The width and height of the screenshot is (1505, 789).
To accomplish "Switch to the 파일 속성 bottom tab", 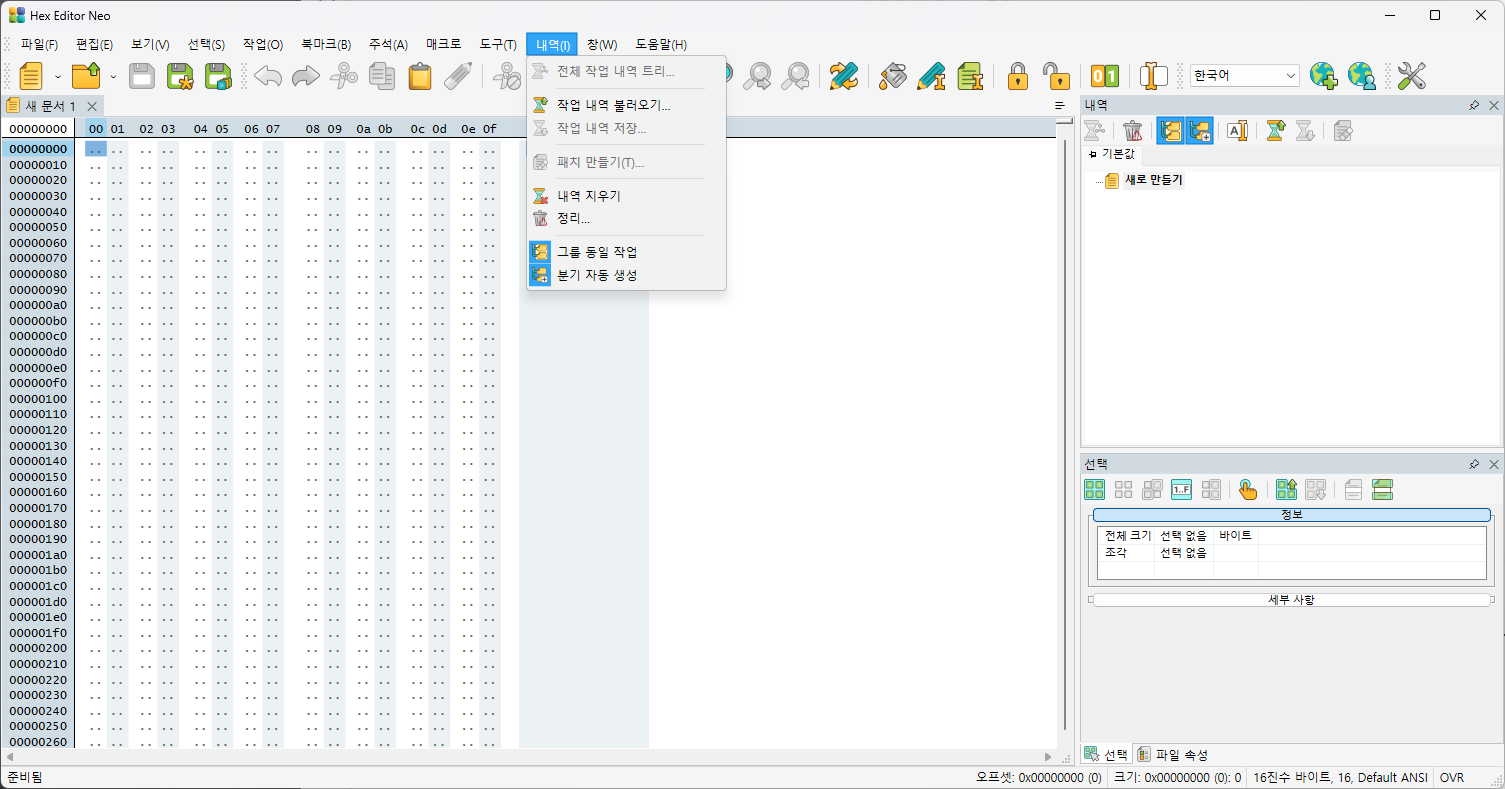I will (x=1172, y=755).
